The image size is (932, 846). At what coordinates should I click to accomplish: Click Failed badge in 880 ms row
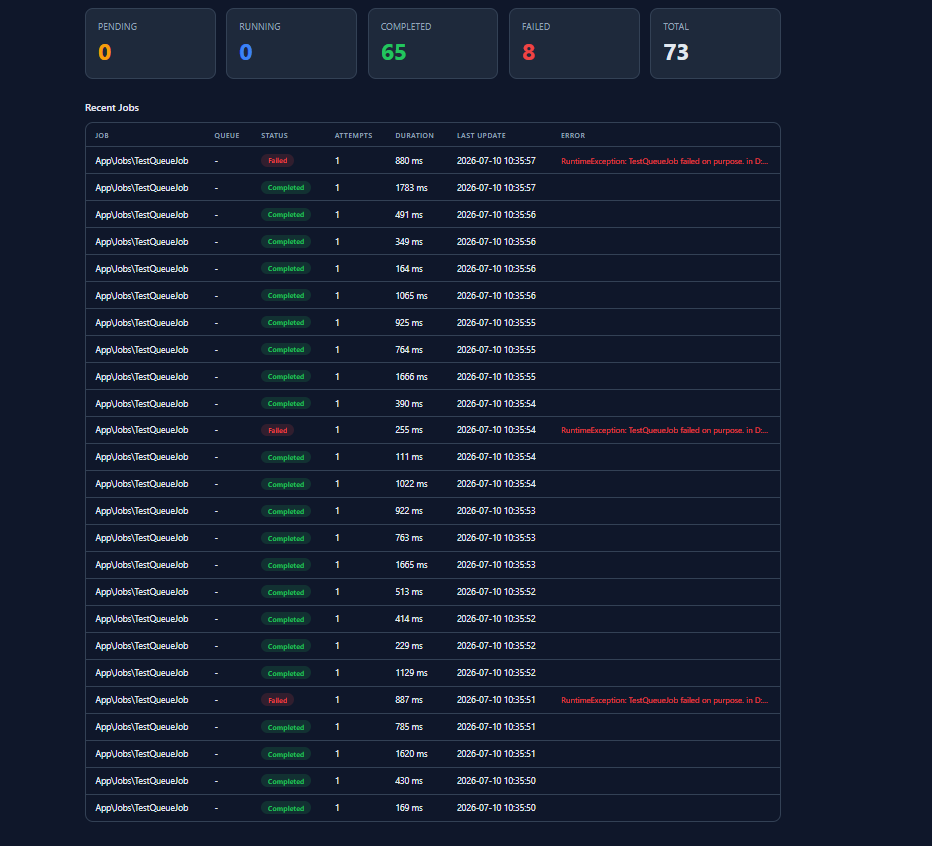(x=278, y=161)
